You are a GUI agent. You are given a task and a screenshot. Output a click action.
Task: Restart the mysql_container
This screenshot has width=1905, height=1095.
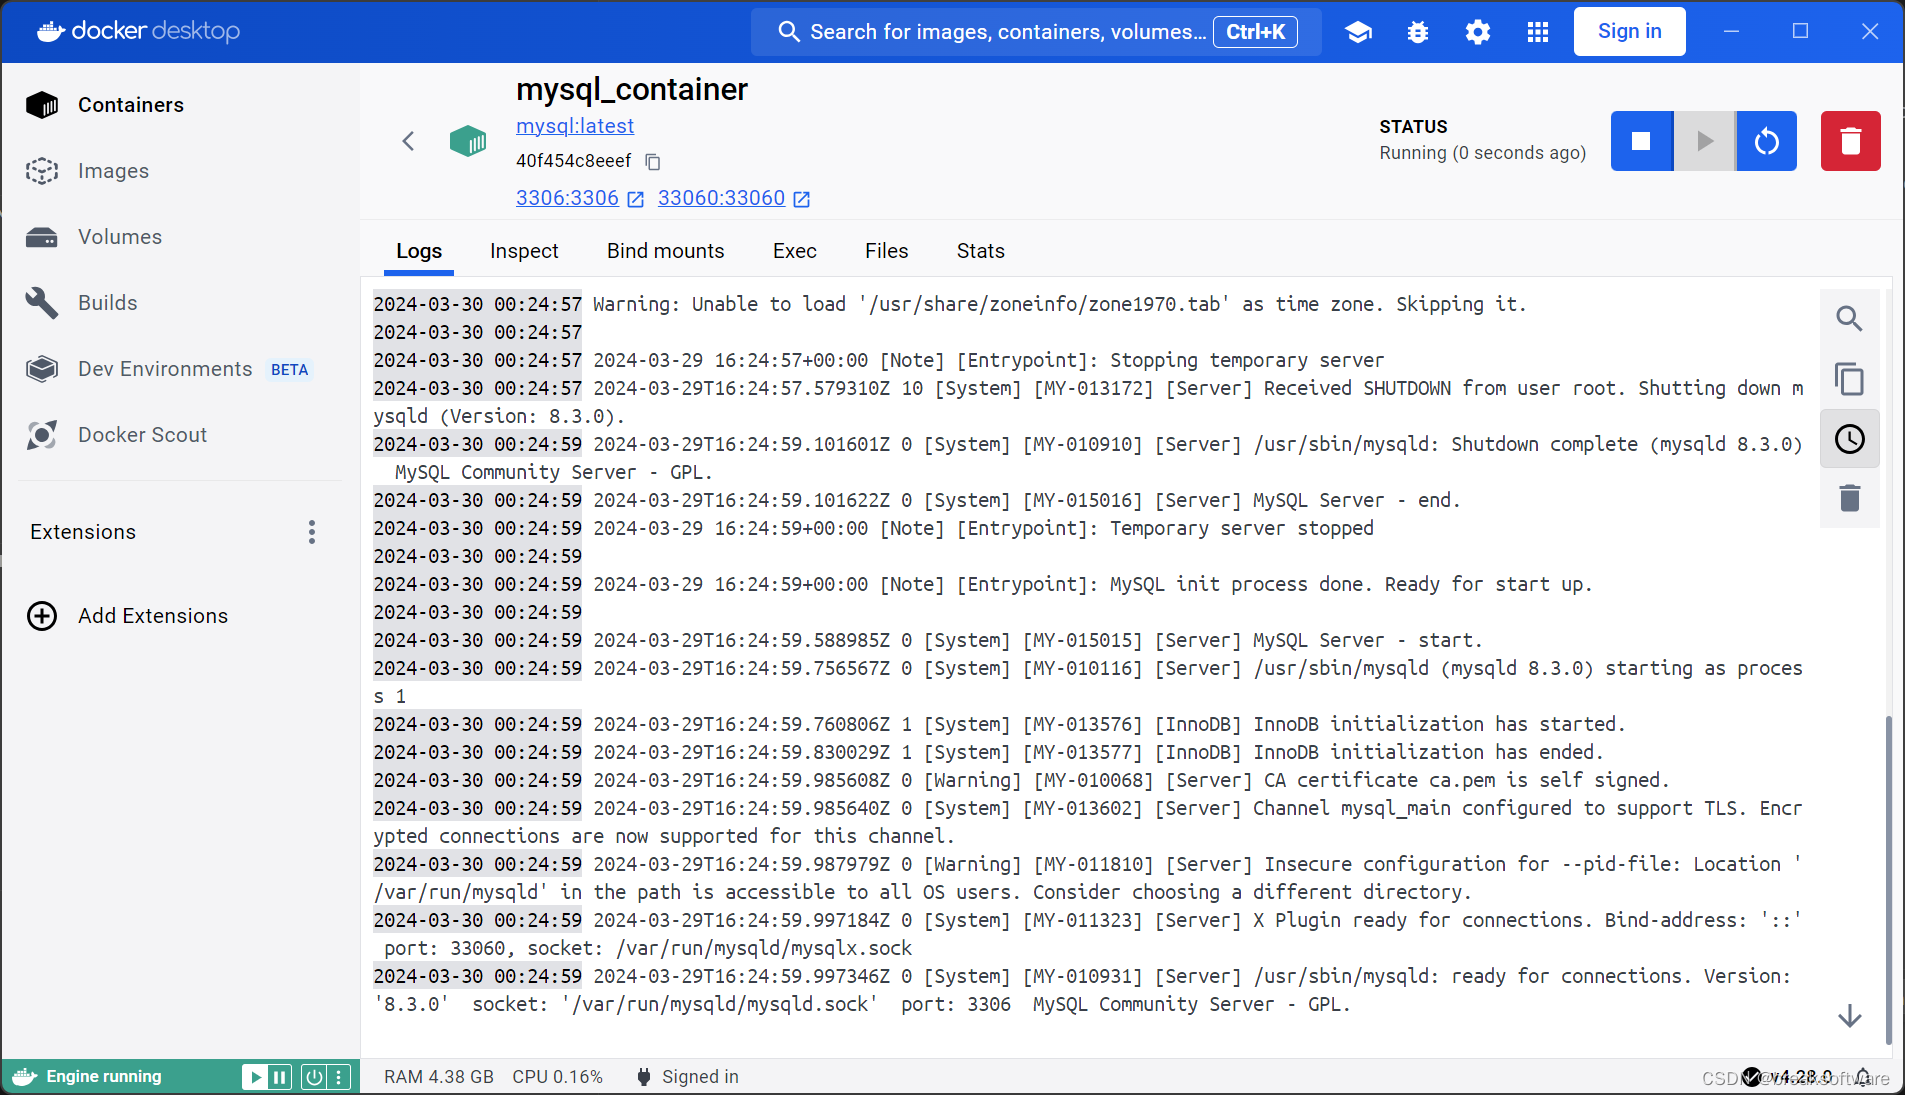1767,141
